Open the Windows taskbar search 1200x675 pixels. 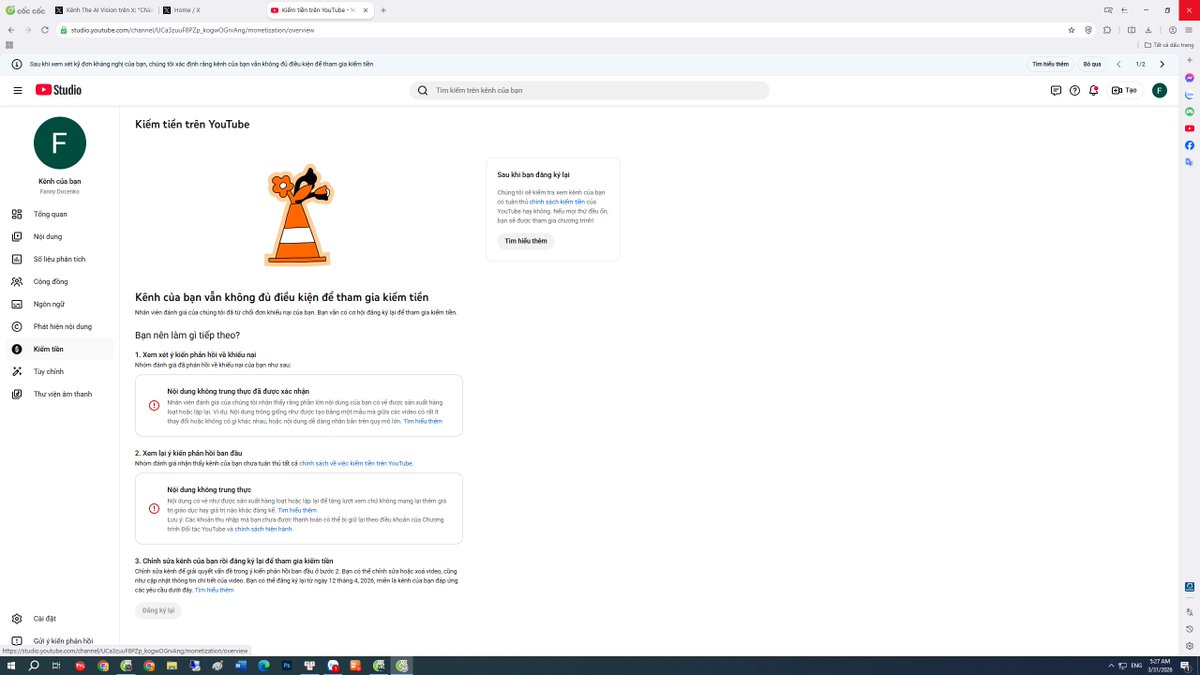(x=34, y=665)
